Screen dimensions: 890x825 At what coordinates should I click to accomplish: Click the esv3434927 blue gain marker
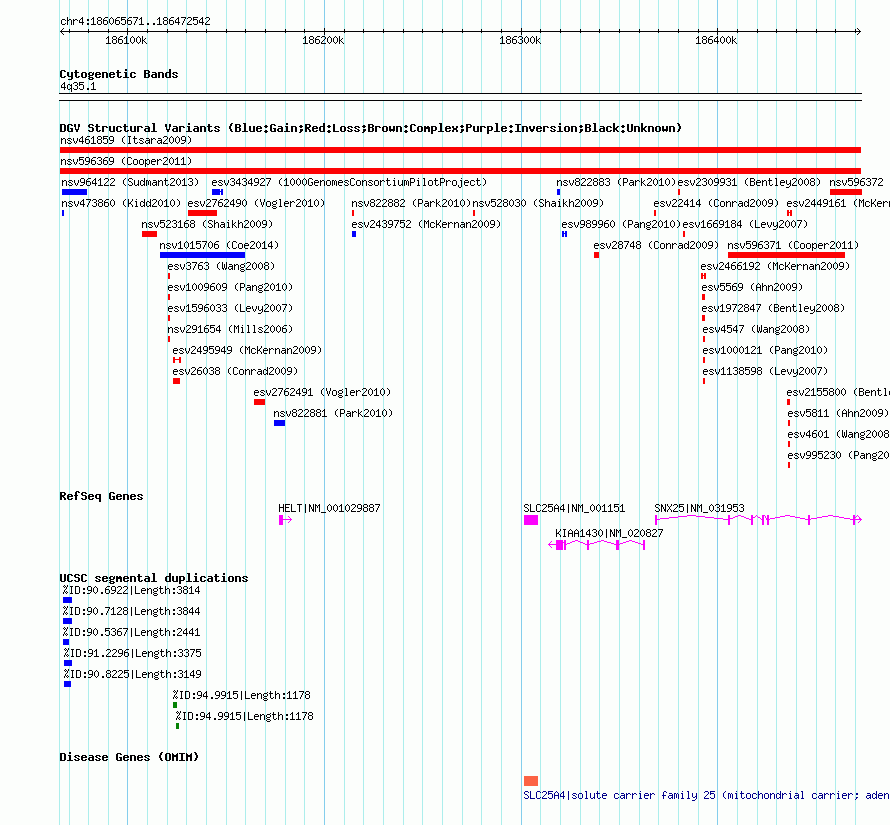click(x=217, y=192)
